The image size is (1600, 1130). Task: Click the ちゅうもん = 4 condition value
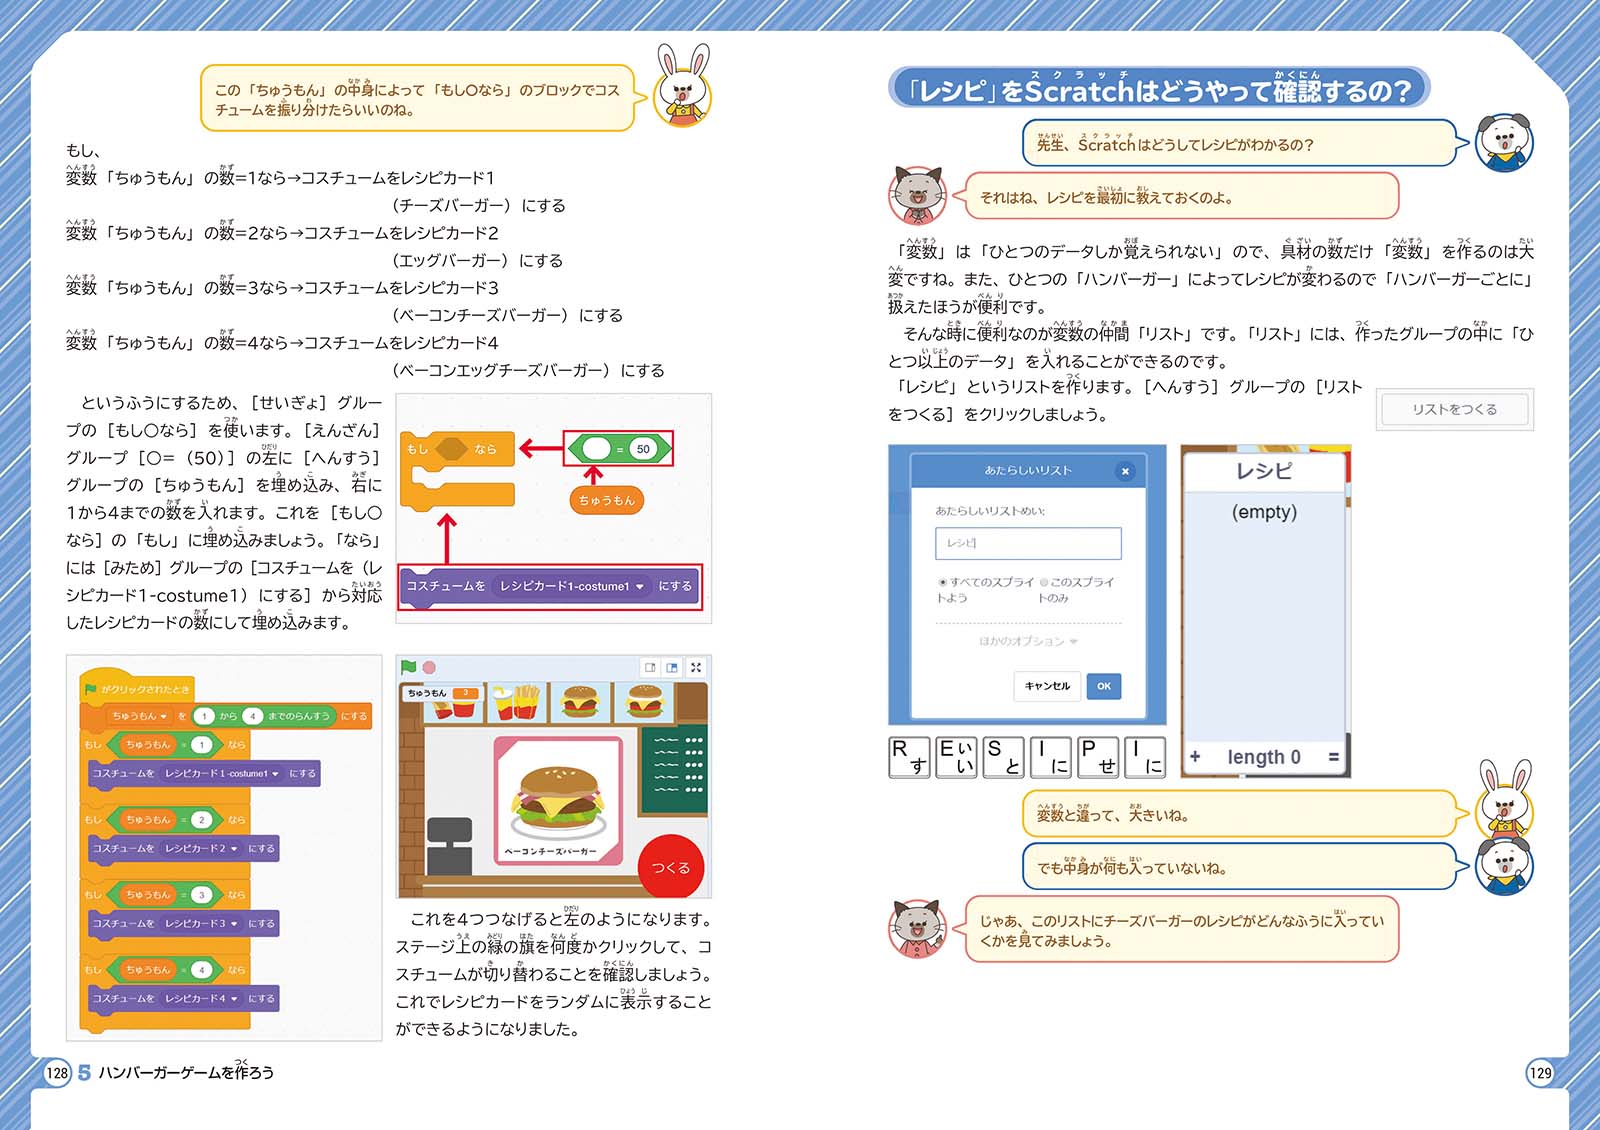tap(201, 970)
